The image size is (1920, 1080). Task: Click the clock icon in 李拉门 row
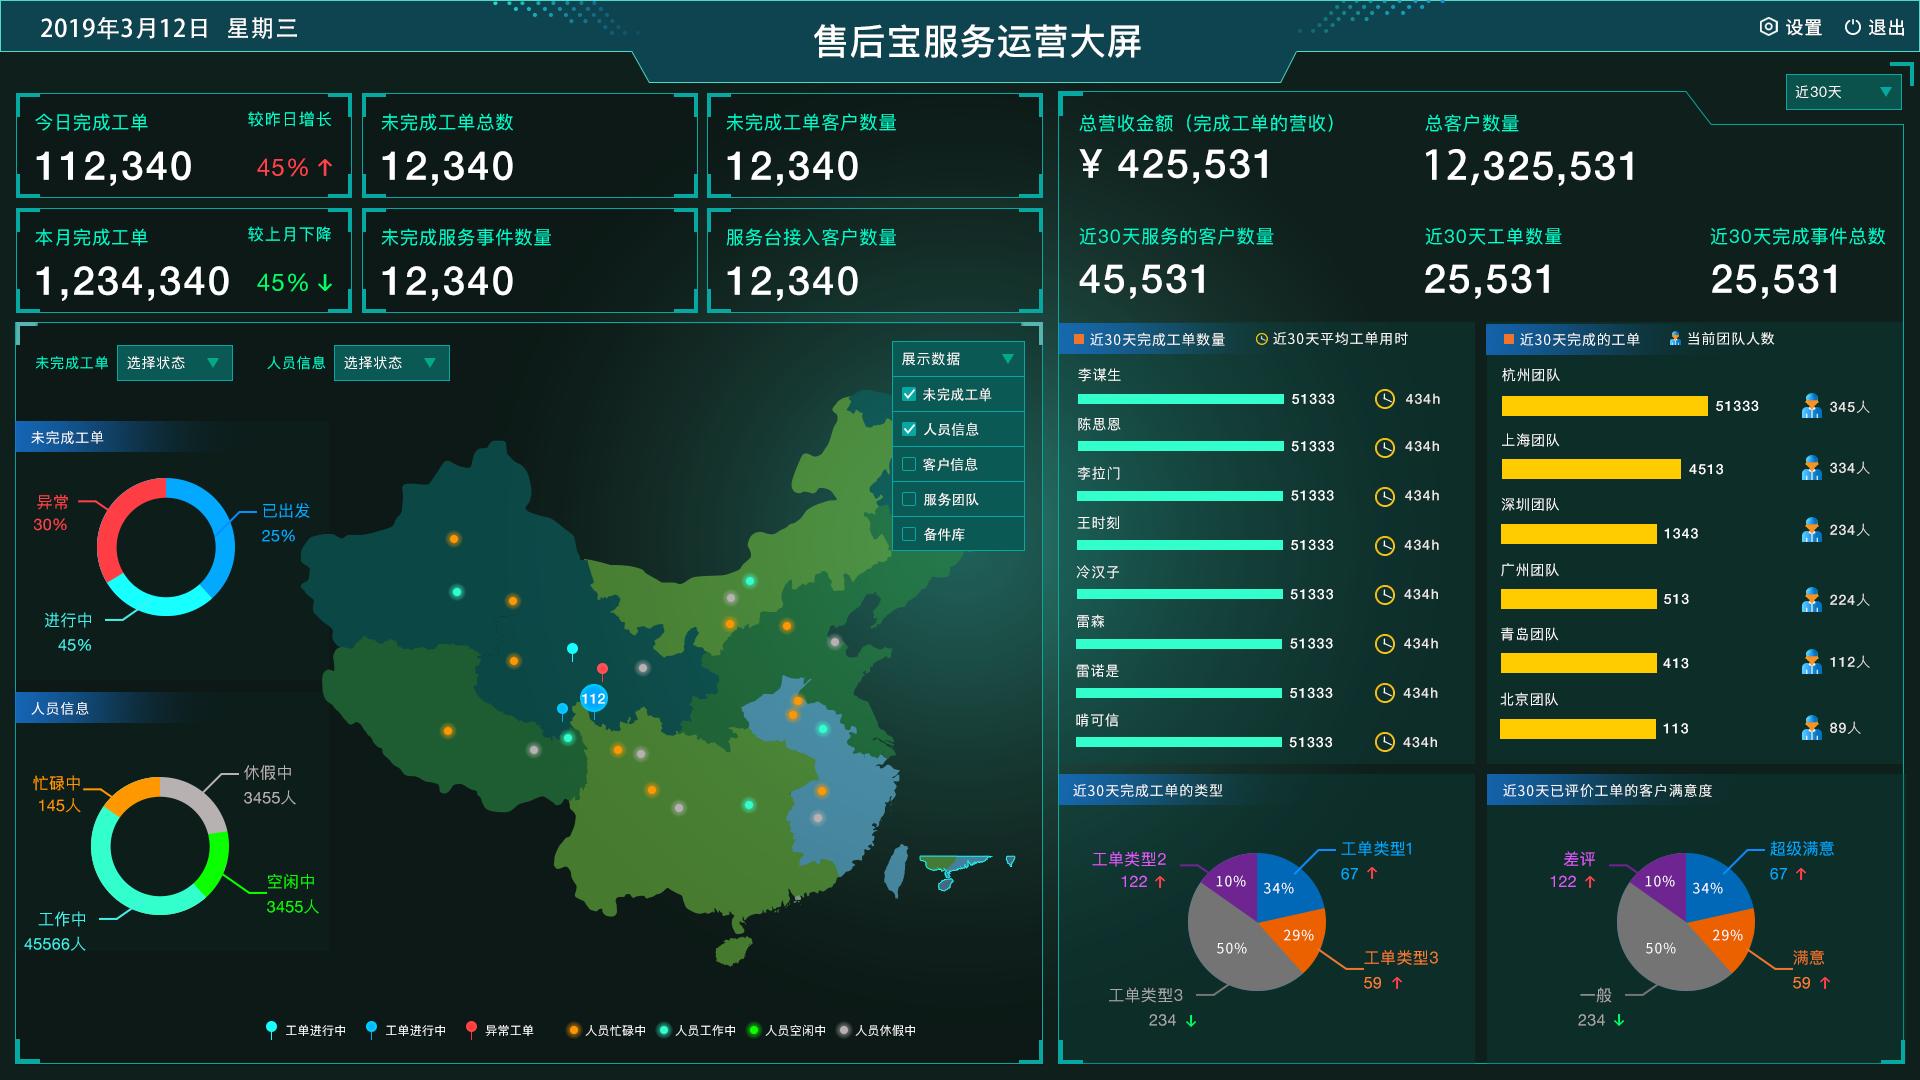1384,496
